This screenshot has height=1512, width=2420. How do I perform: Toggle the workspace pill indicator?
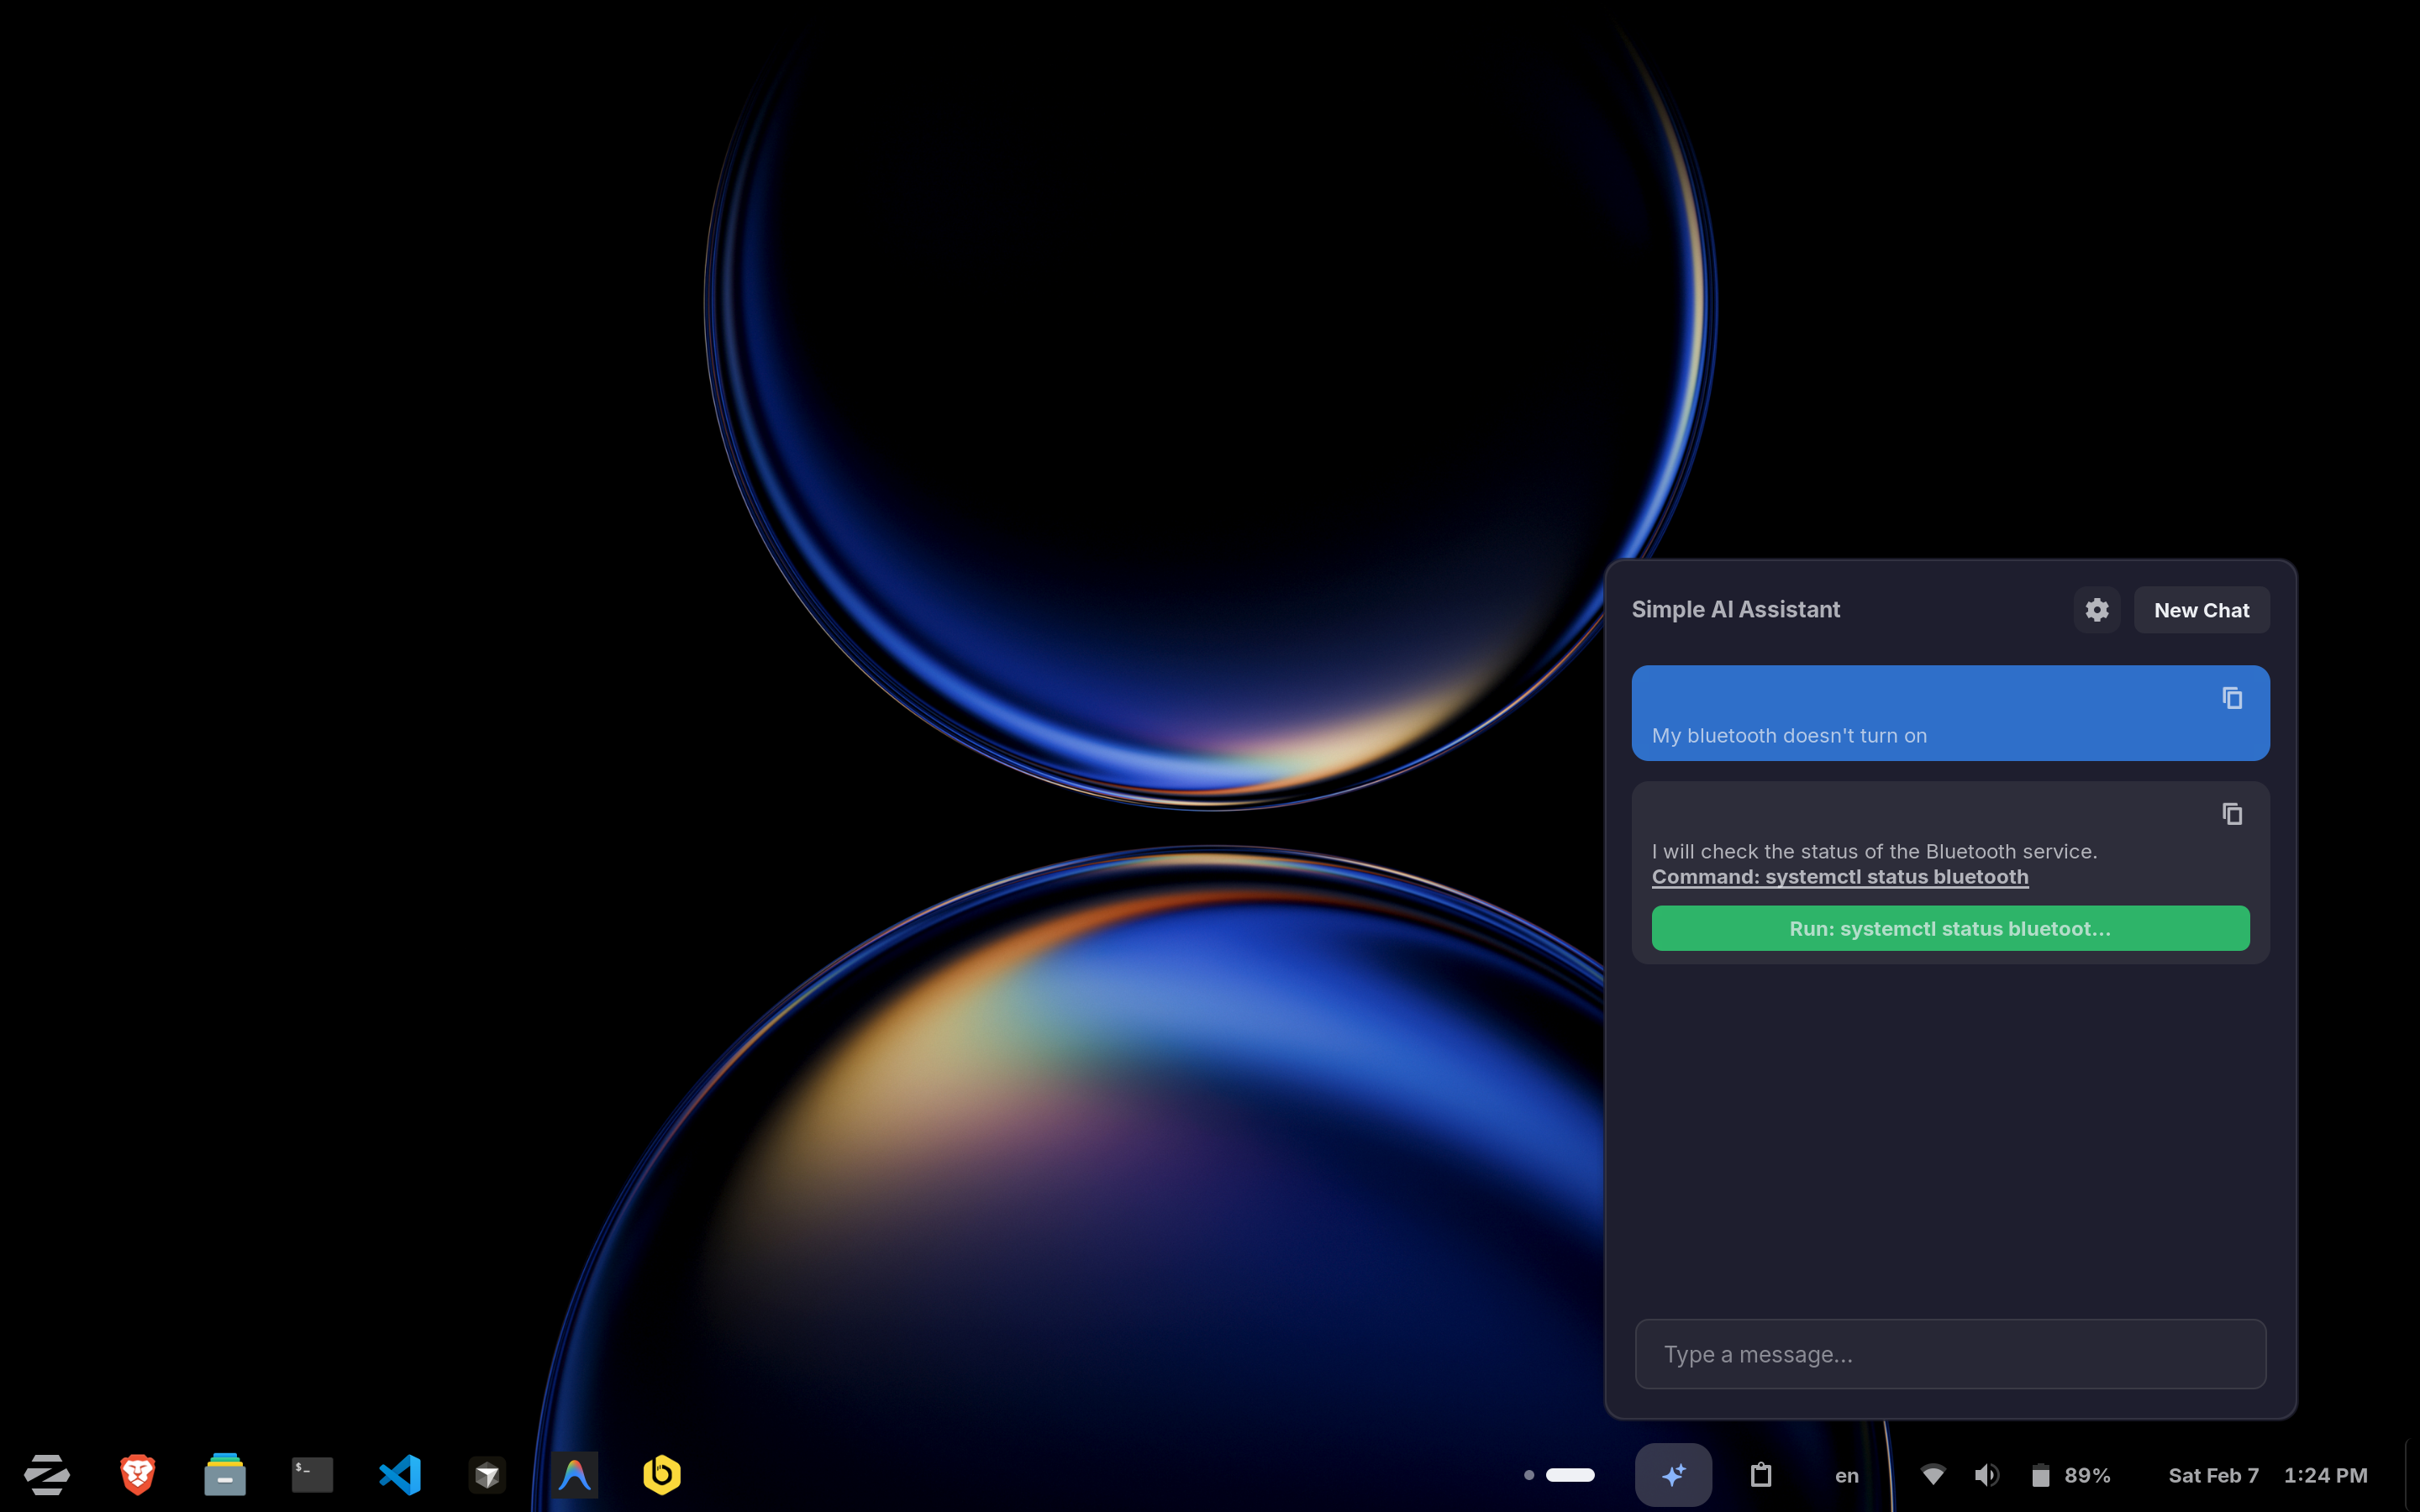1565,1474
